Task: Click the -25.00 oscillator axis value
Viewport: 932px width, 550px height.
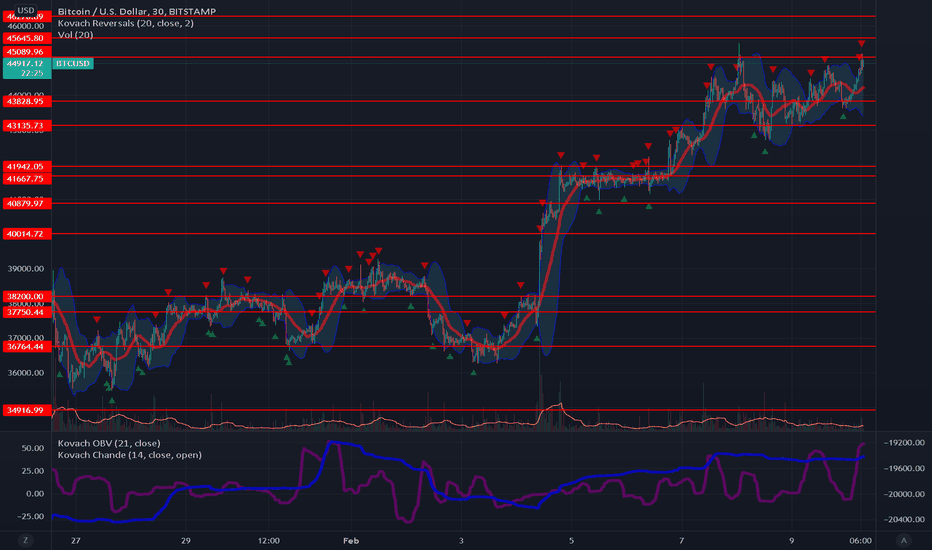Action: (x=30, y=516)
